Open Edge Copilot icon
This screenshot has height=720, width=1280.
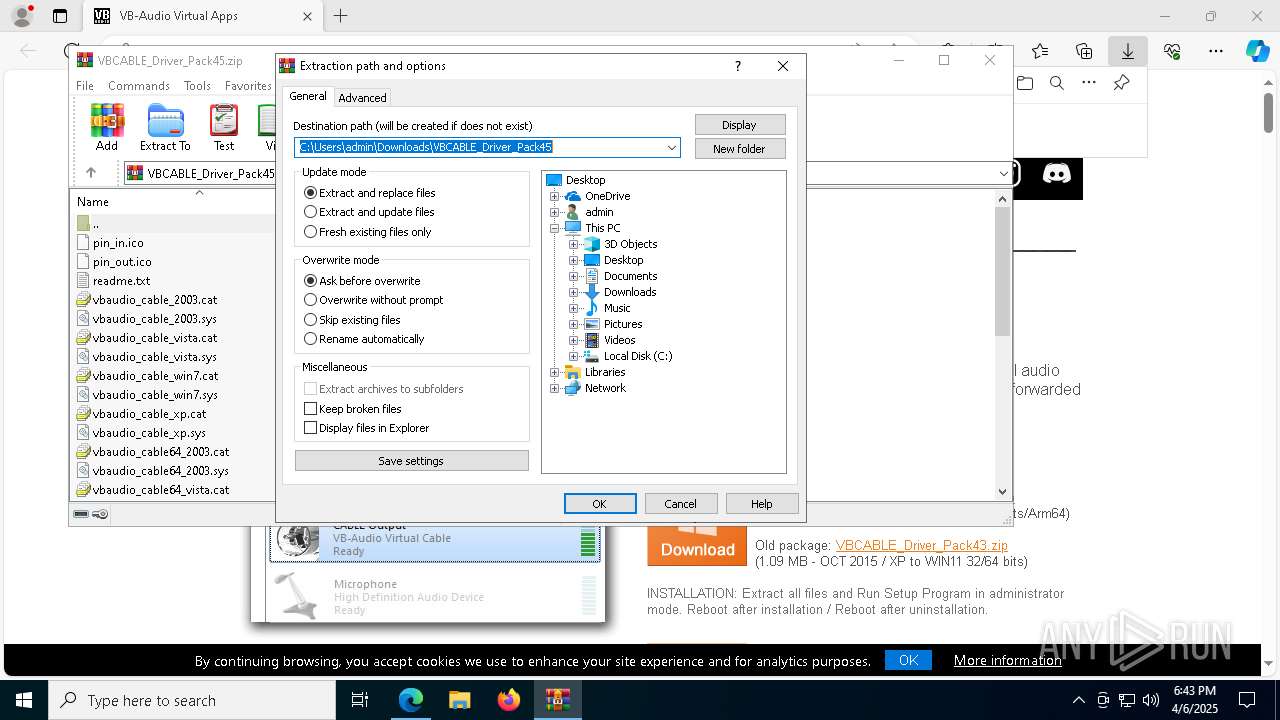tap(1257, 51)
